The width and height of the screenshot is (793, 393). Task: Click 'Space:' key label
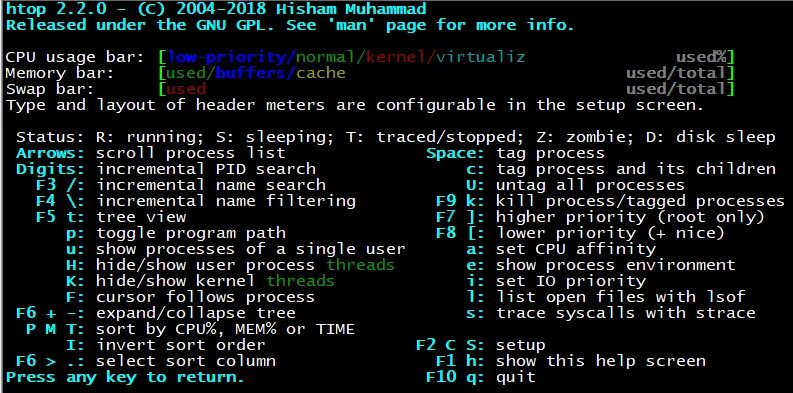455,153
